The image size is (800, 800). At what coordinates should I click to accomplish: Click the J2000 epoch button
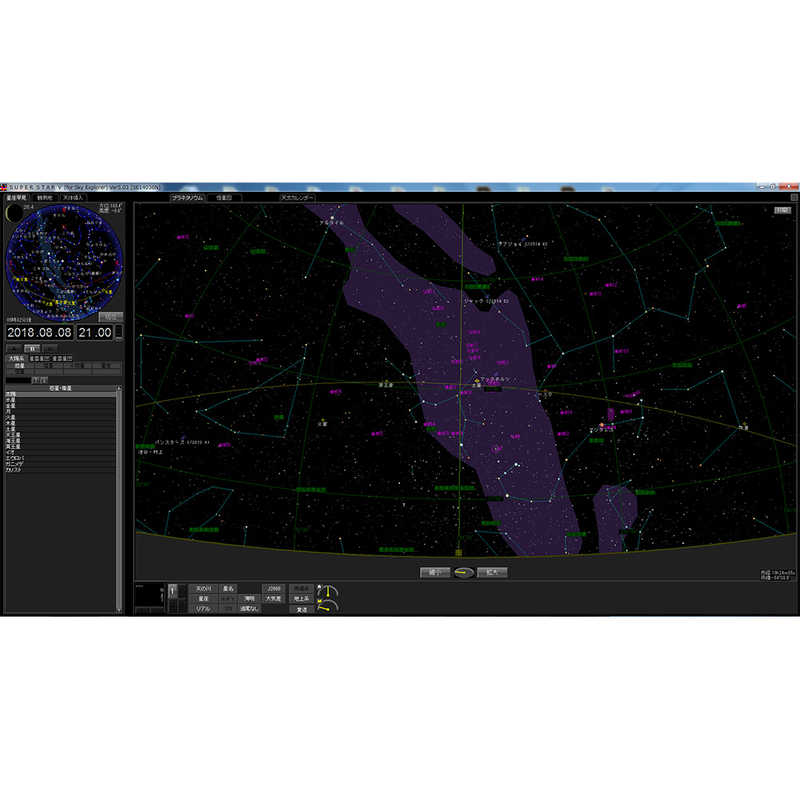[x=273, y=589]
